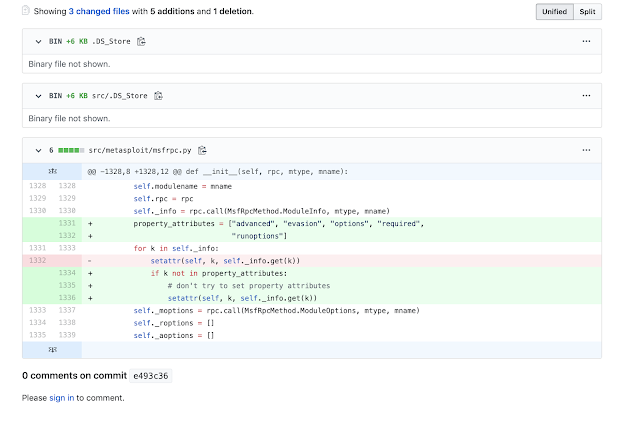This screenshot has height=422, width=640.
Task: Click added line number 1334
Action: coord(67,272)
